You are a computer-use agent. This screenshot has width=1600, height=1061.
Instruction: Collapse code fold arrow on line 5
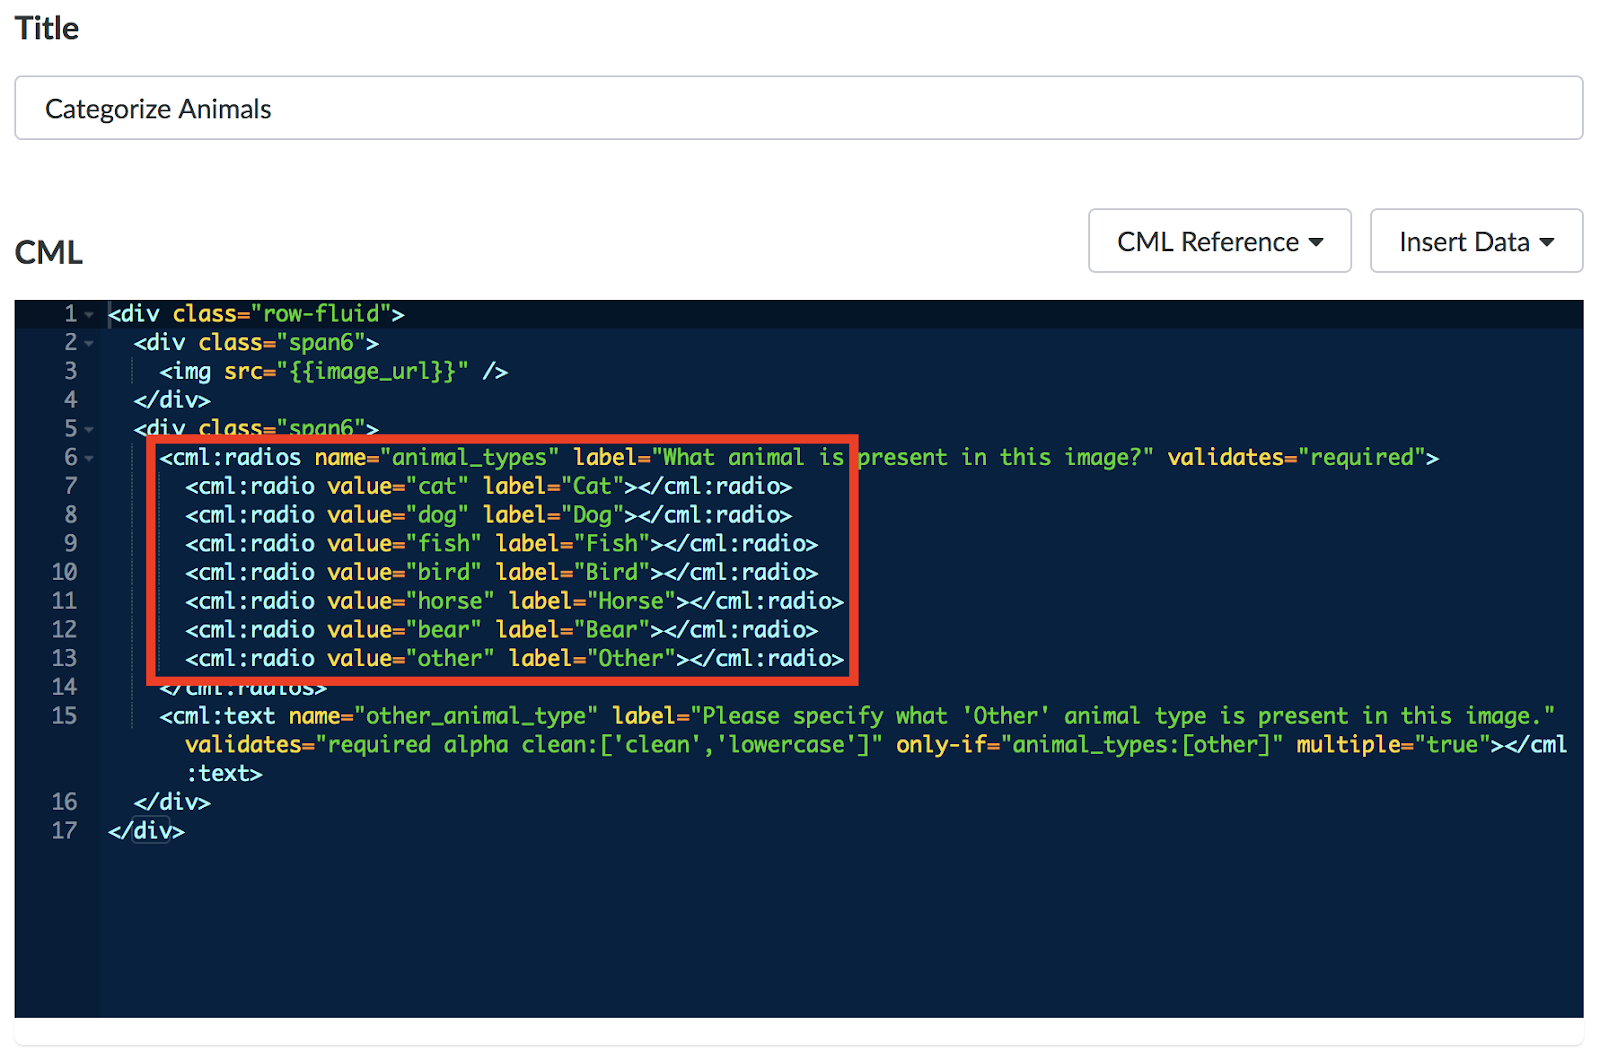89,430
